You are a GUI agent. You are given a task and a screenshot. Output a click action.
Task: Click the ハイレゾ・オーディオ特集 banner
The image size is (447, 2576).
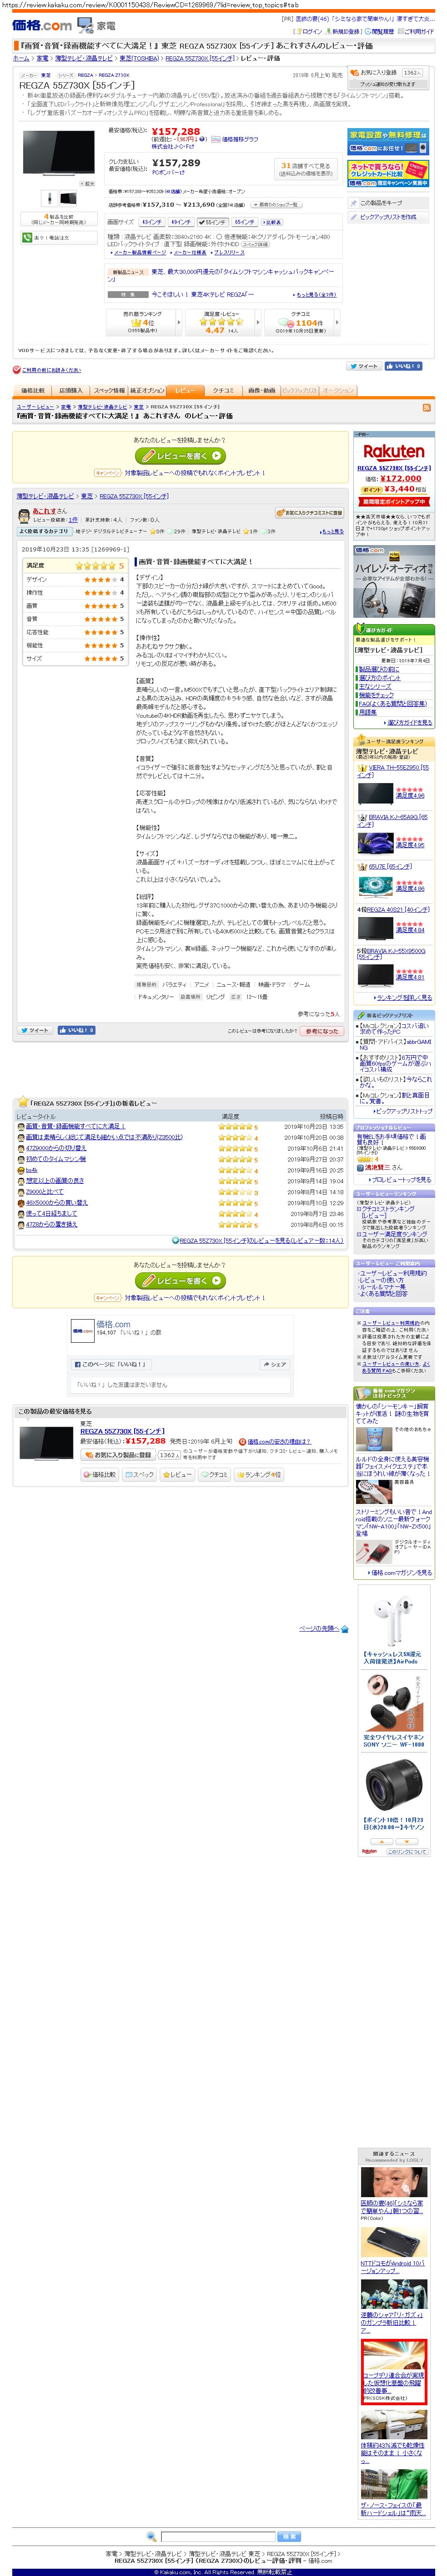pyautogui.click(x=393, y=581)
